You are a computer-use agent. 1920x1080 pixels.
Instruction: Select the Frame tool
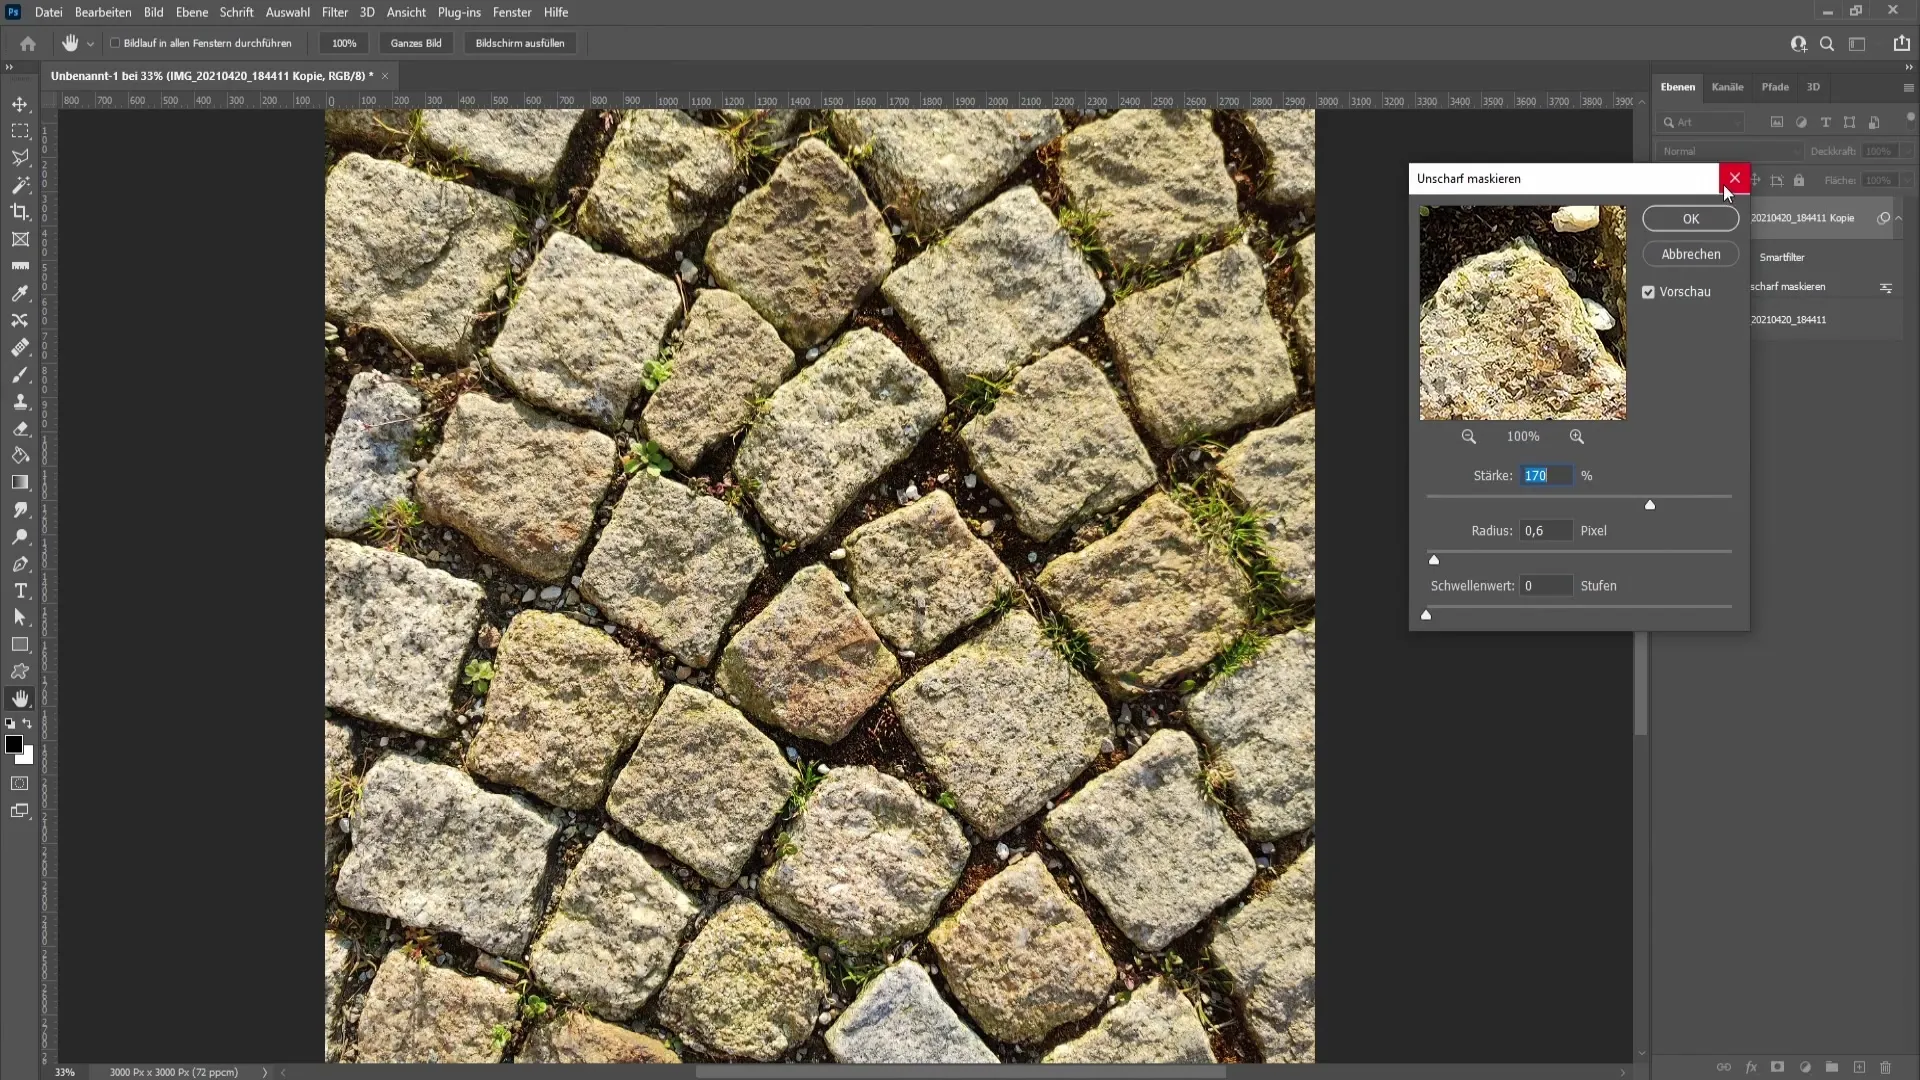(20, 239)
